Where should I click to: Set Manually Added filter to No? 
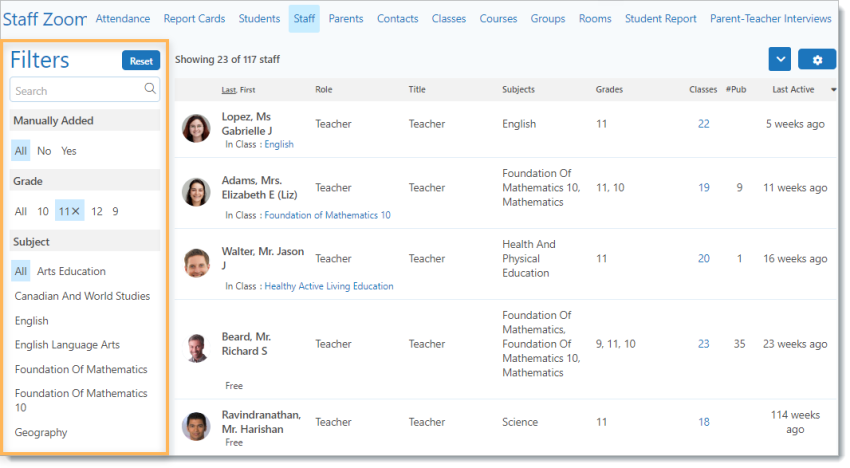(x=44, y=151)
